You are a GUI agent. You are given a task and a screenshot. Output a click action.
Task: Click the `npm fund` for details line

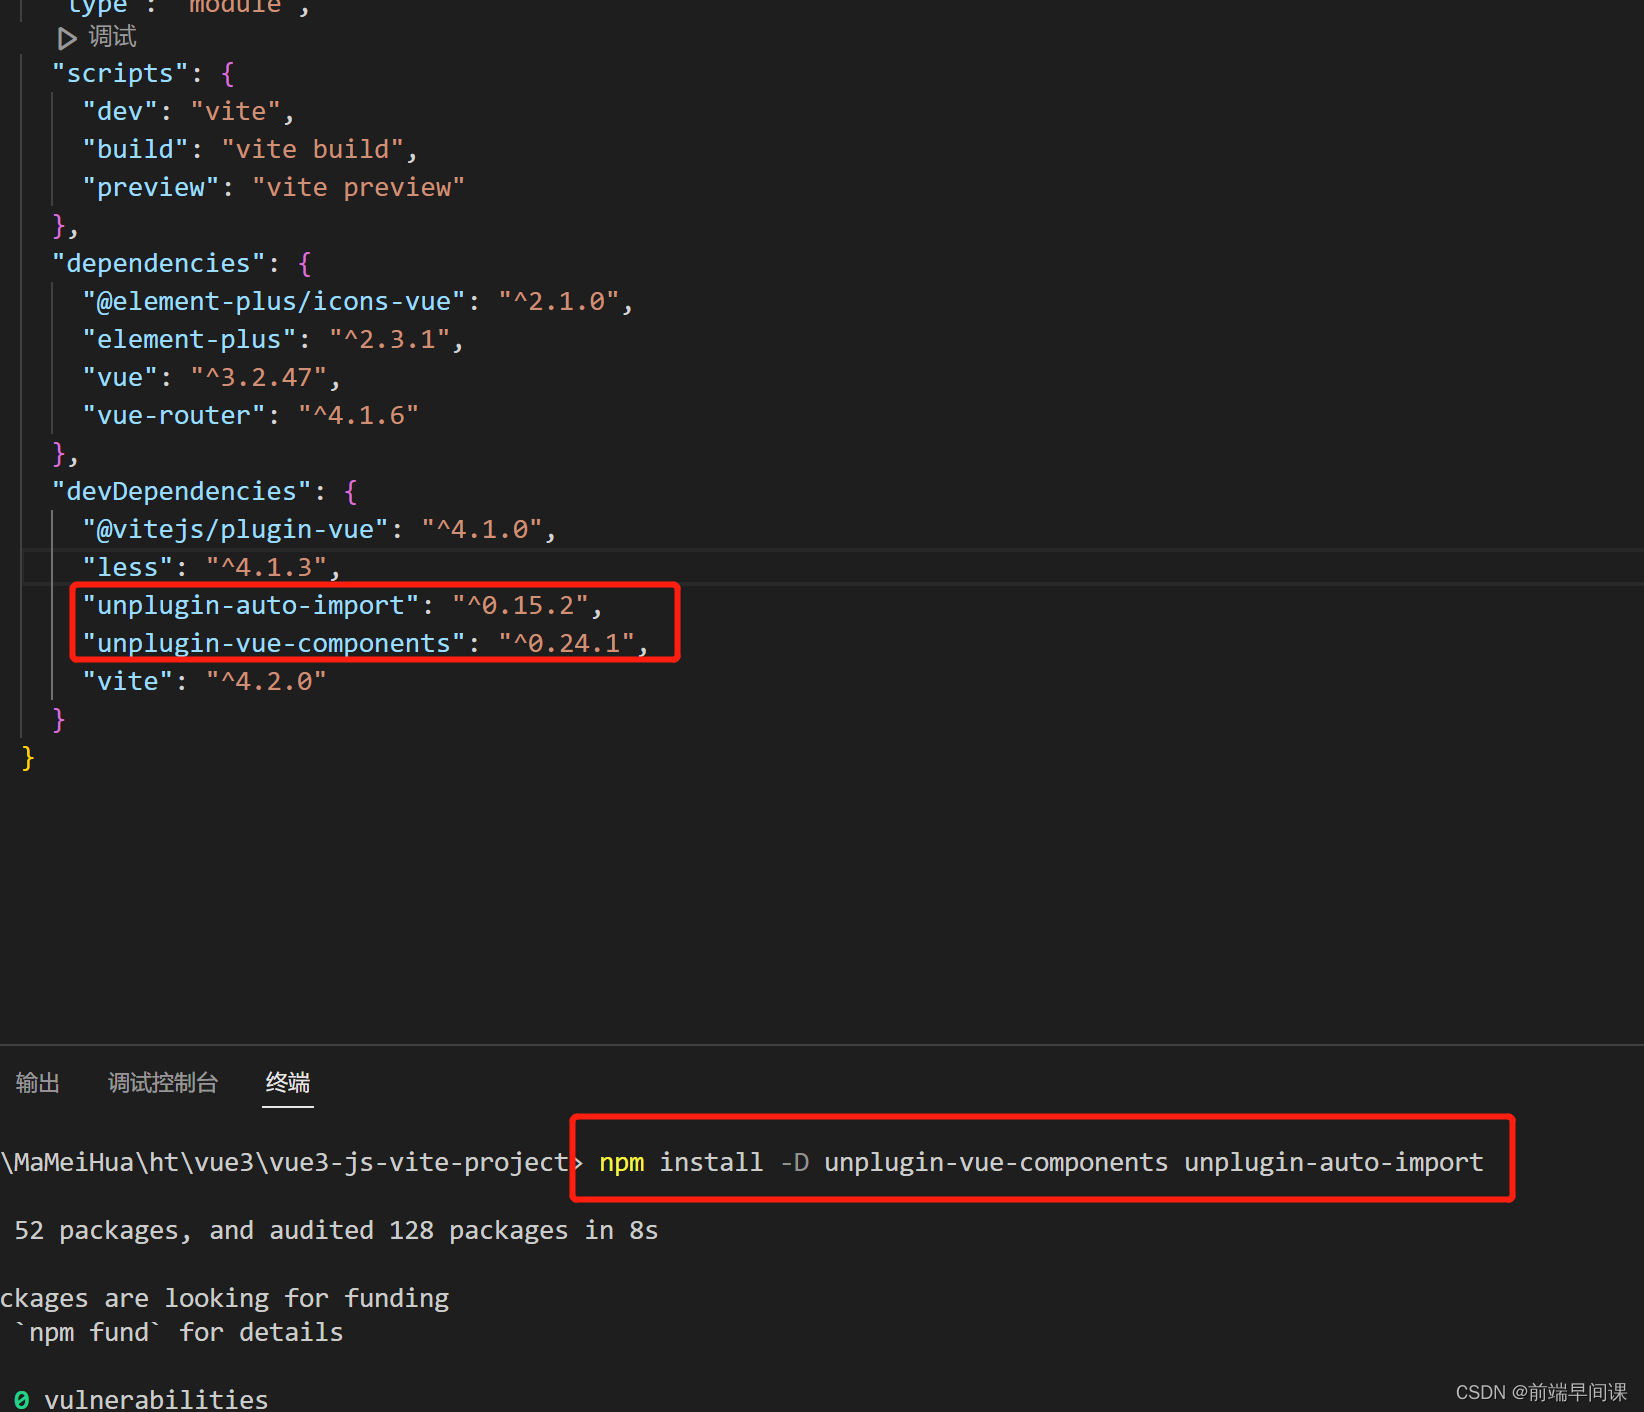click(179, 1333)
